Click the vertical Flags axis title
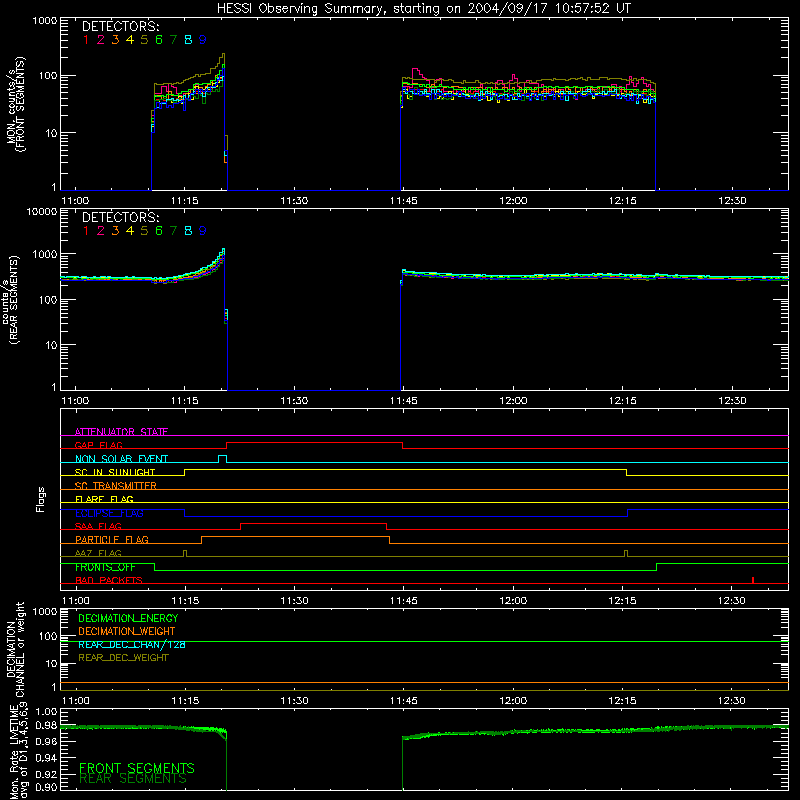Viewport: 800px width, 800px height. (40, 499)
